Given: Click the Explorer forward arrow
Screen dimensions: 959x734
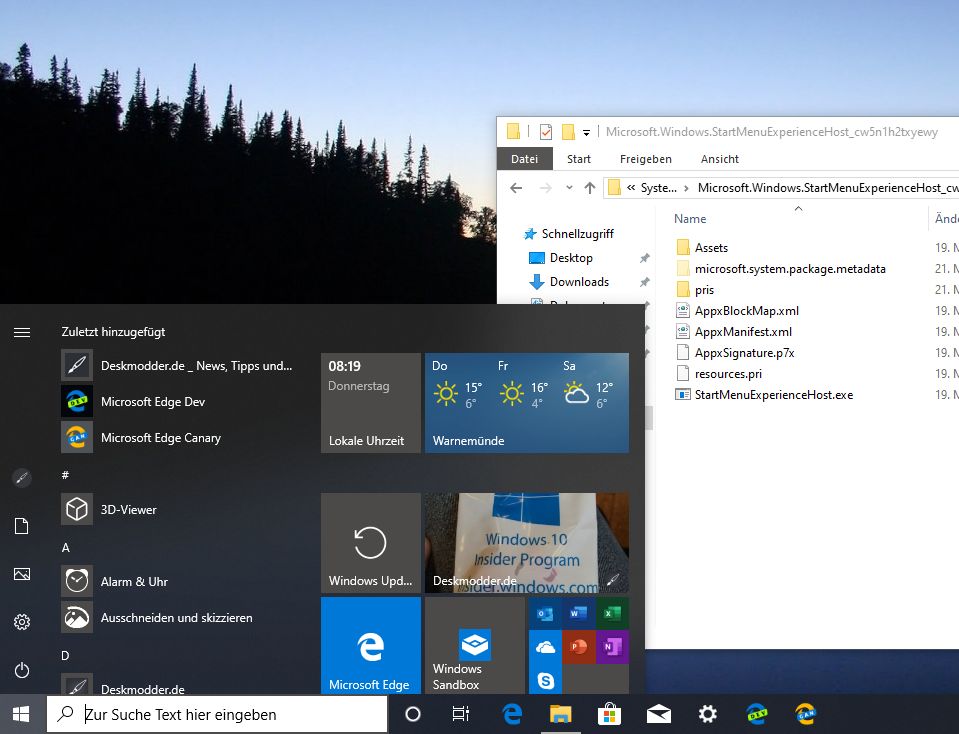Looking at the screenshot, I should 546,188.
